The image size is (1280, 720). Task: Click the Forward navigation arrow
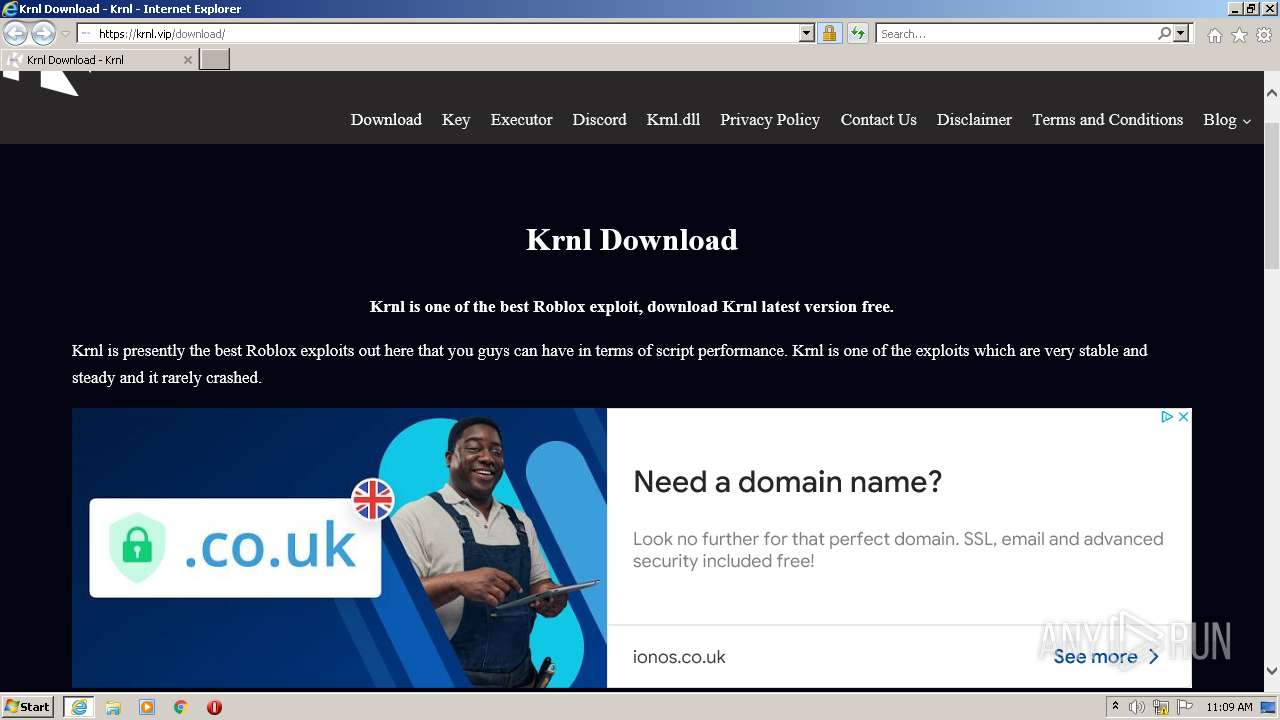(43, 34)
